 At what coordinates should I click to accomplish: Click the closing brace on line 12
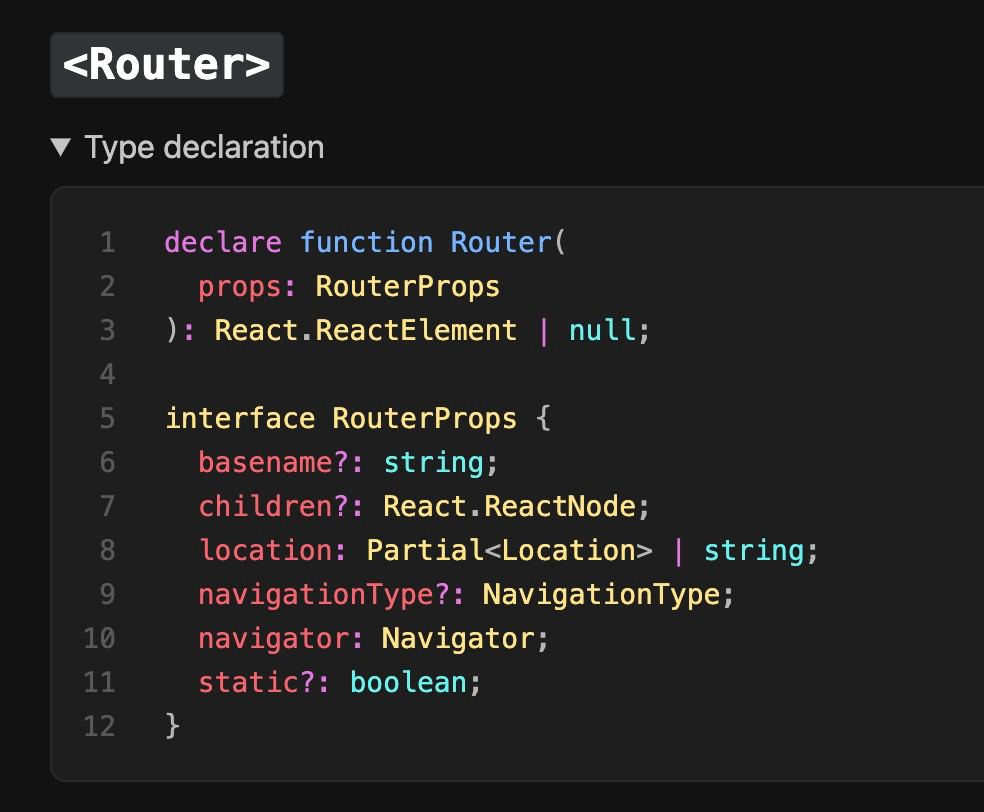(173, 726)
